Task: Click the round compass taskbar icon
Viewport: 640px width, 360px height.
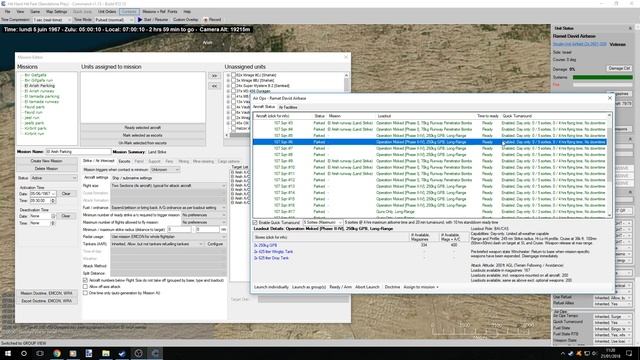Action: 138,353
